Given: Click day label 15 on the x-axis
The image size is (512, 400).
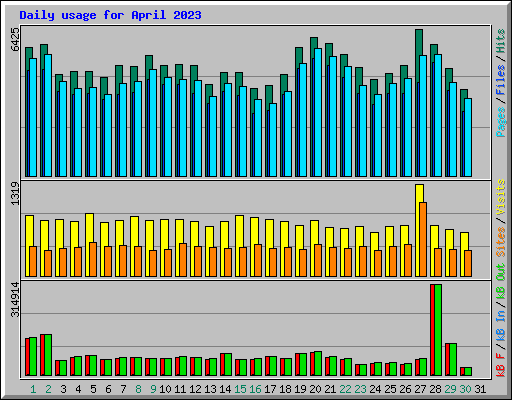Looking at the screenshot, I should tap(240, 389).
